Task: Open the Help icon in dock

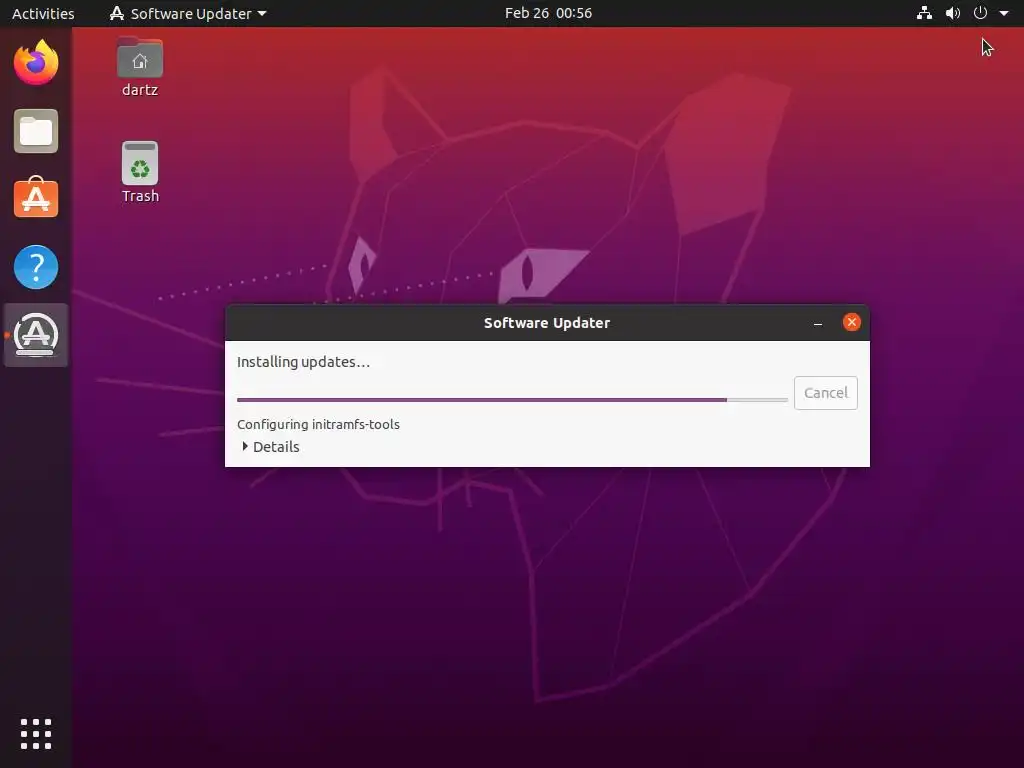Action: coord(36,266)
